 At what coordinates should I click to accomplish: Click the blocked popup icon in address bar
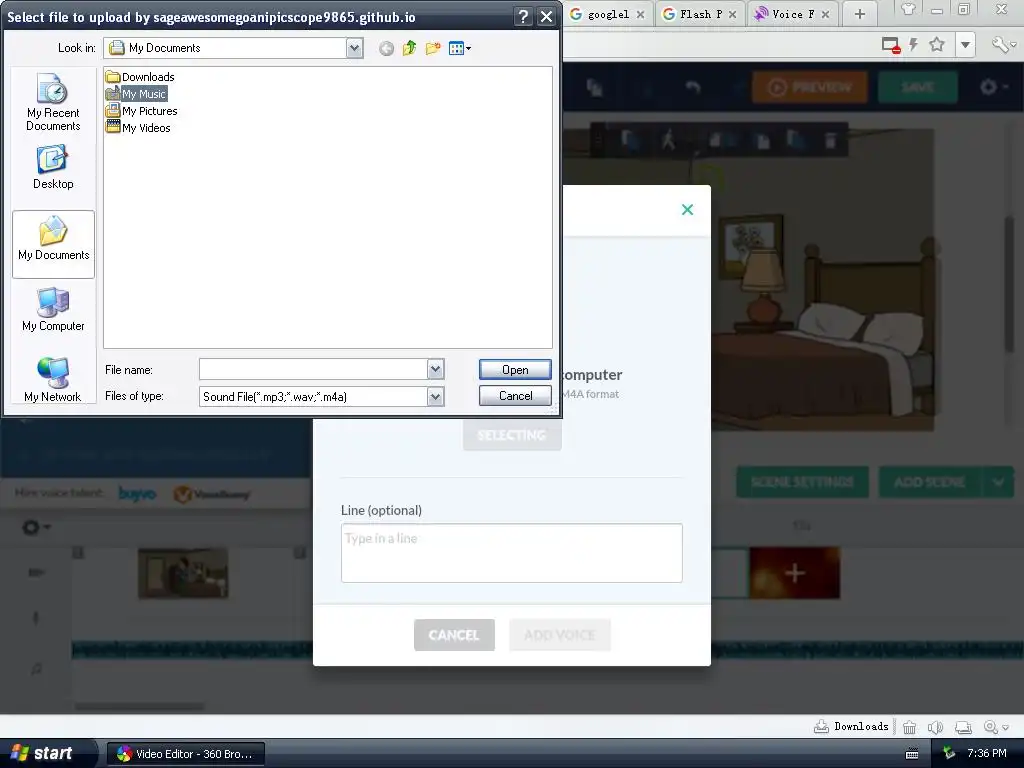tap(891, 45)
